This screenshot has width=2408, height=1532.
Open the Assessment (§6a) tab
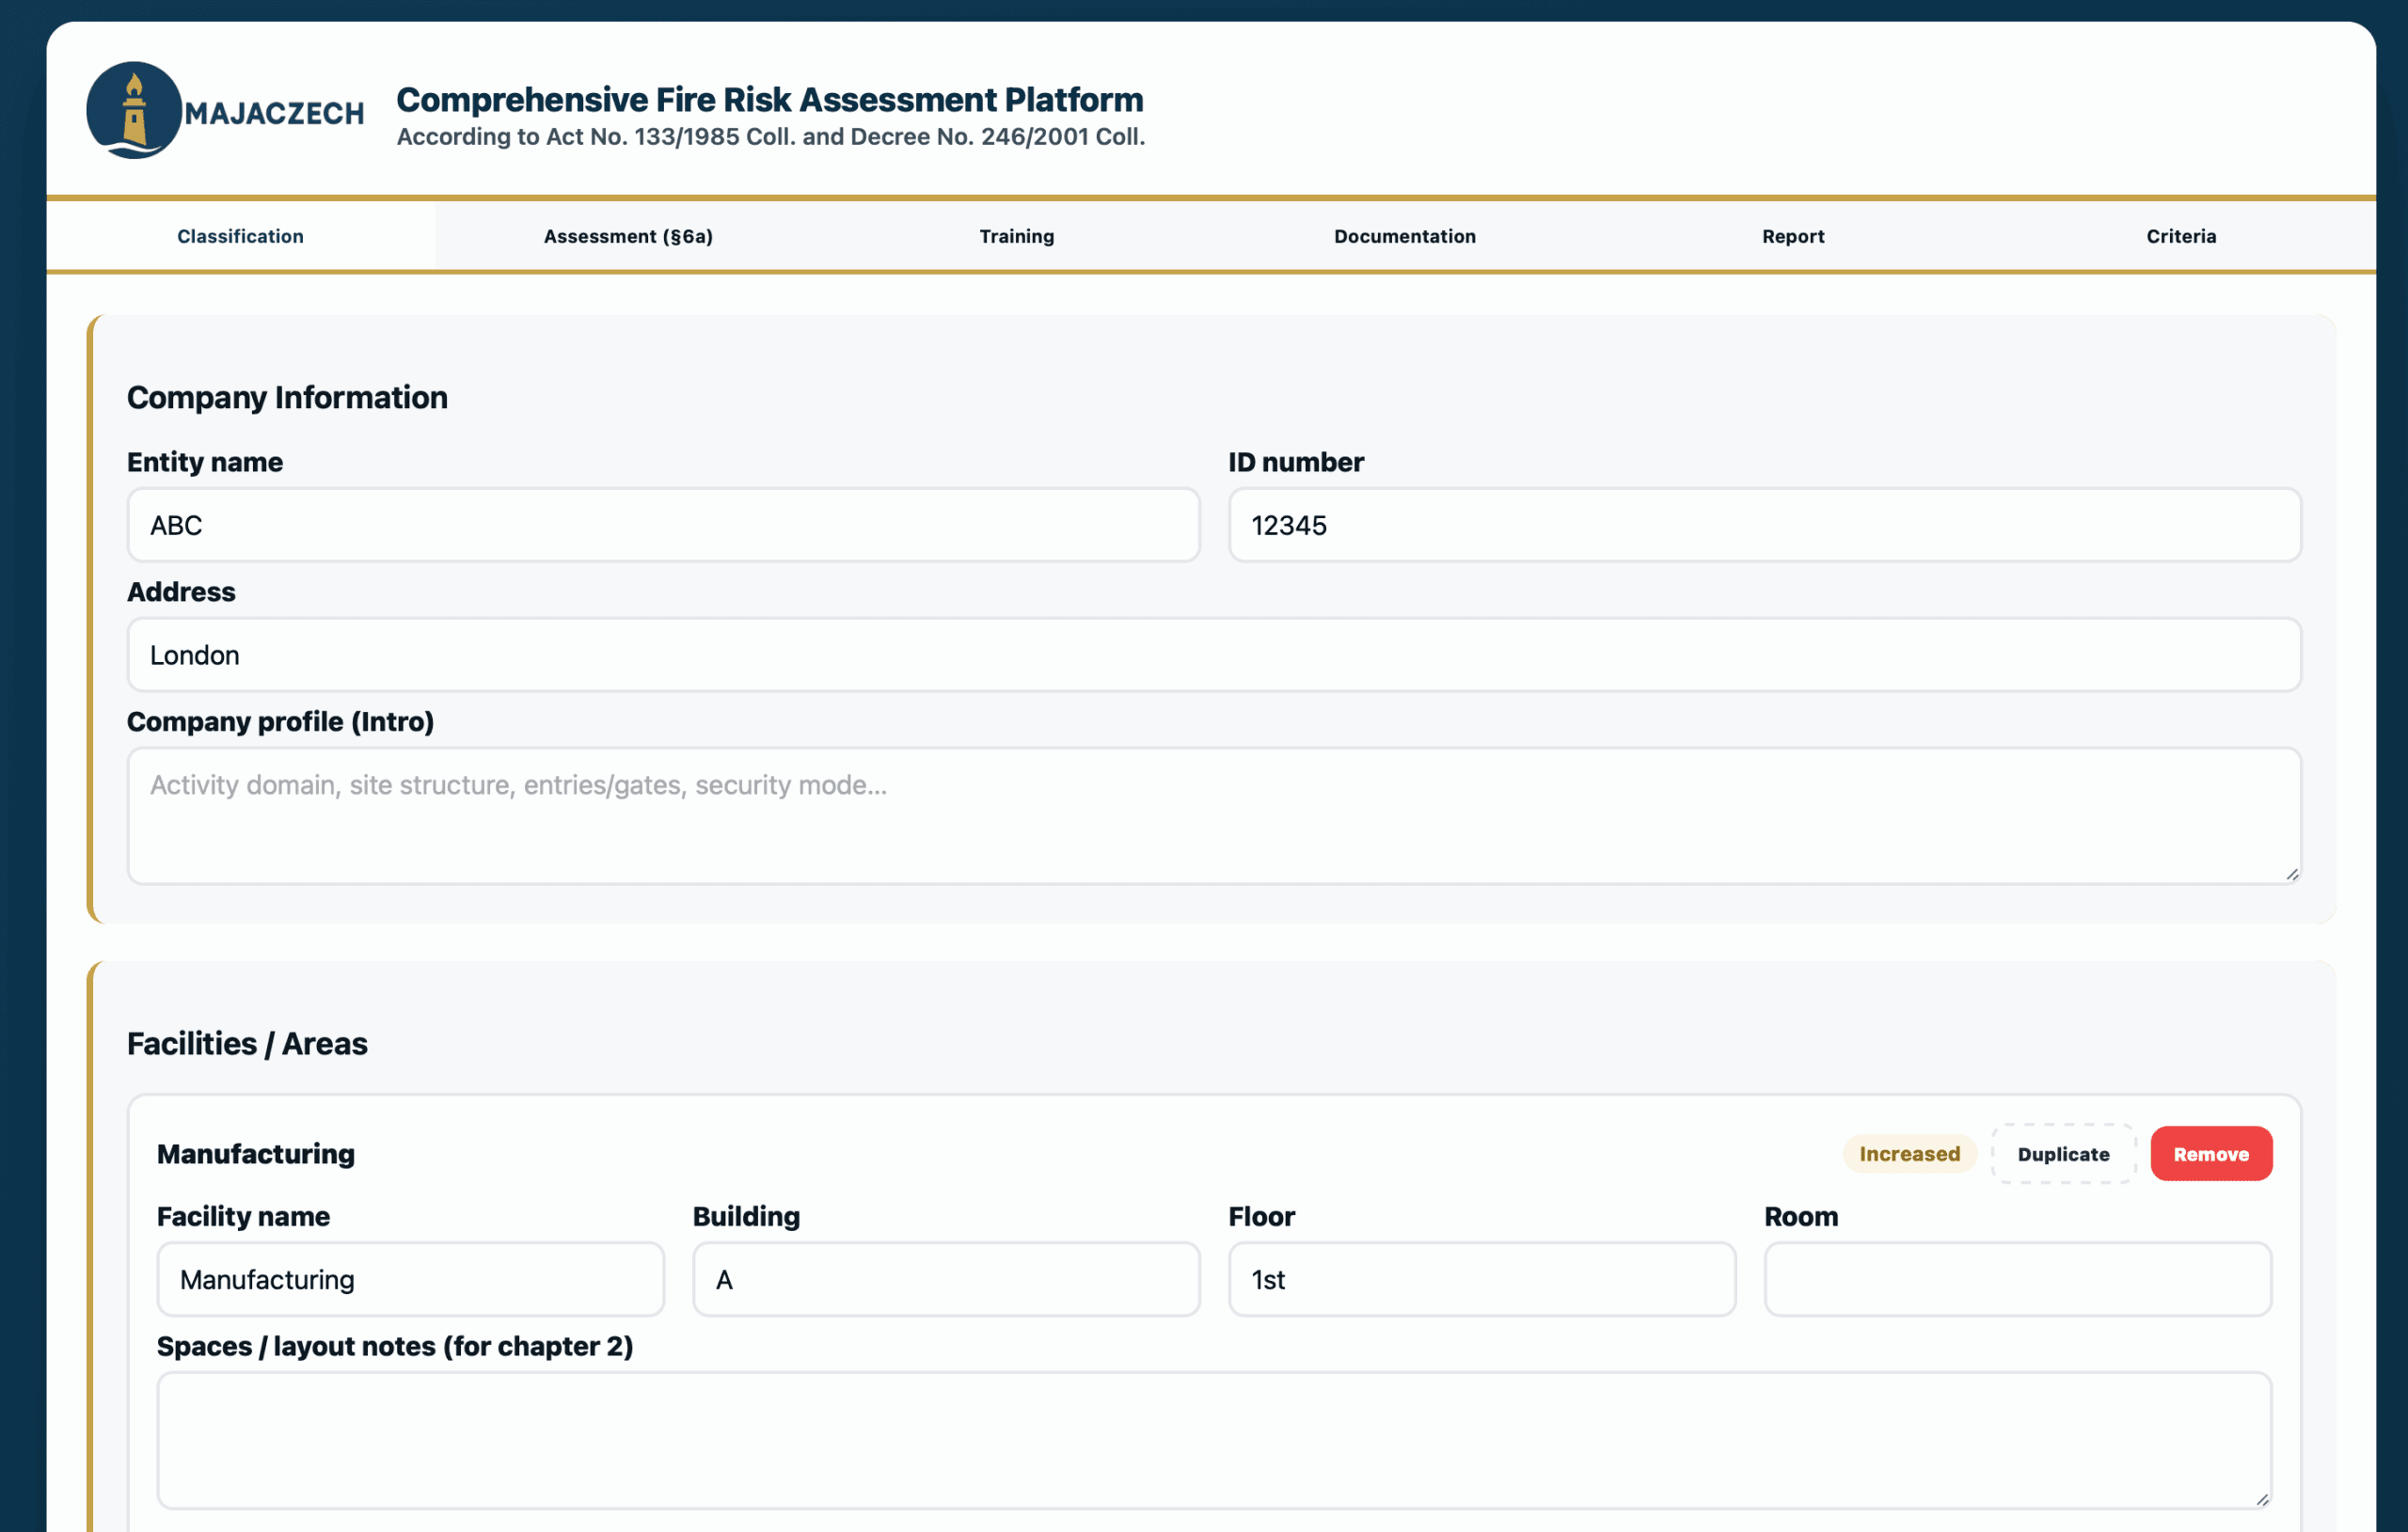tap(628, 236)
